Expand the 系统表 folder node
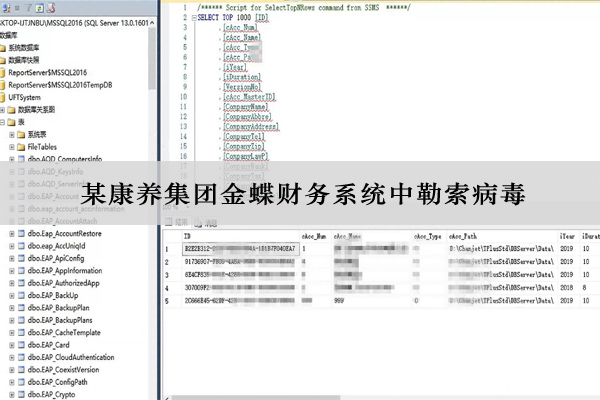600x400 pixels. point(12,135)
